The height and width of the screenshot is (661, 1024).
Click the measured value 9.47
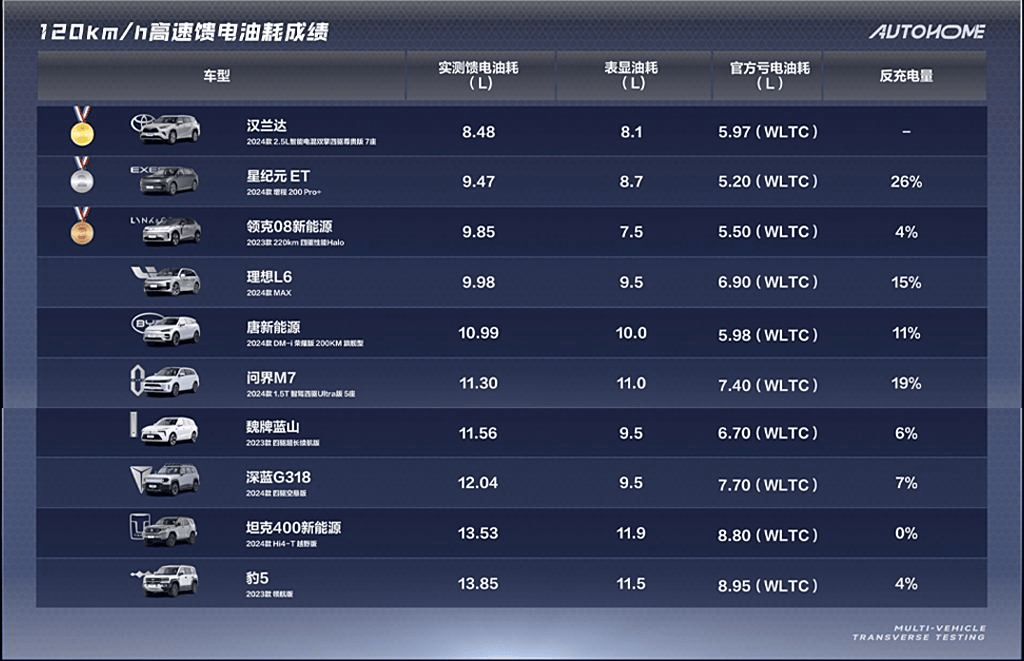479,182
